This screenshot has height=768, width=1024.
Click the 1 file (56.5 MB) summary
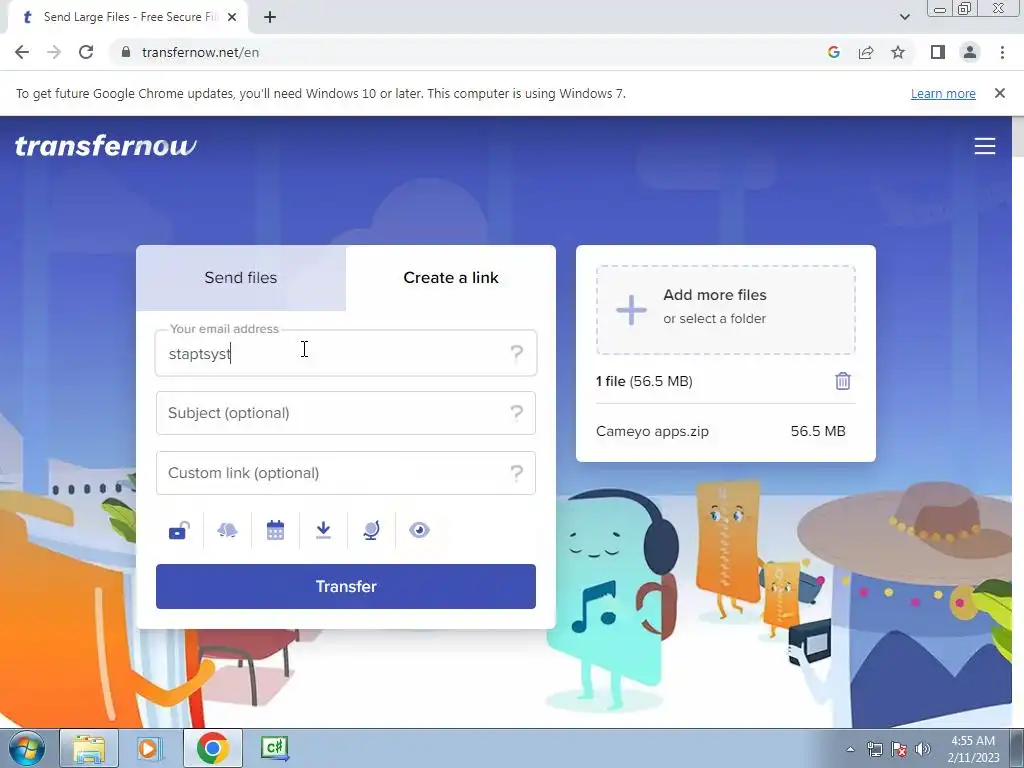click(x=644, y=381)
